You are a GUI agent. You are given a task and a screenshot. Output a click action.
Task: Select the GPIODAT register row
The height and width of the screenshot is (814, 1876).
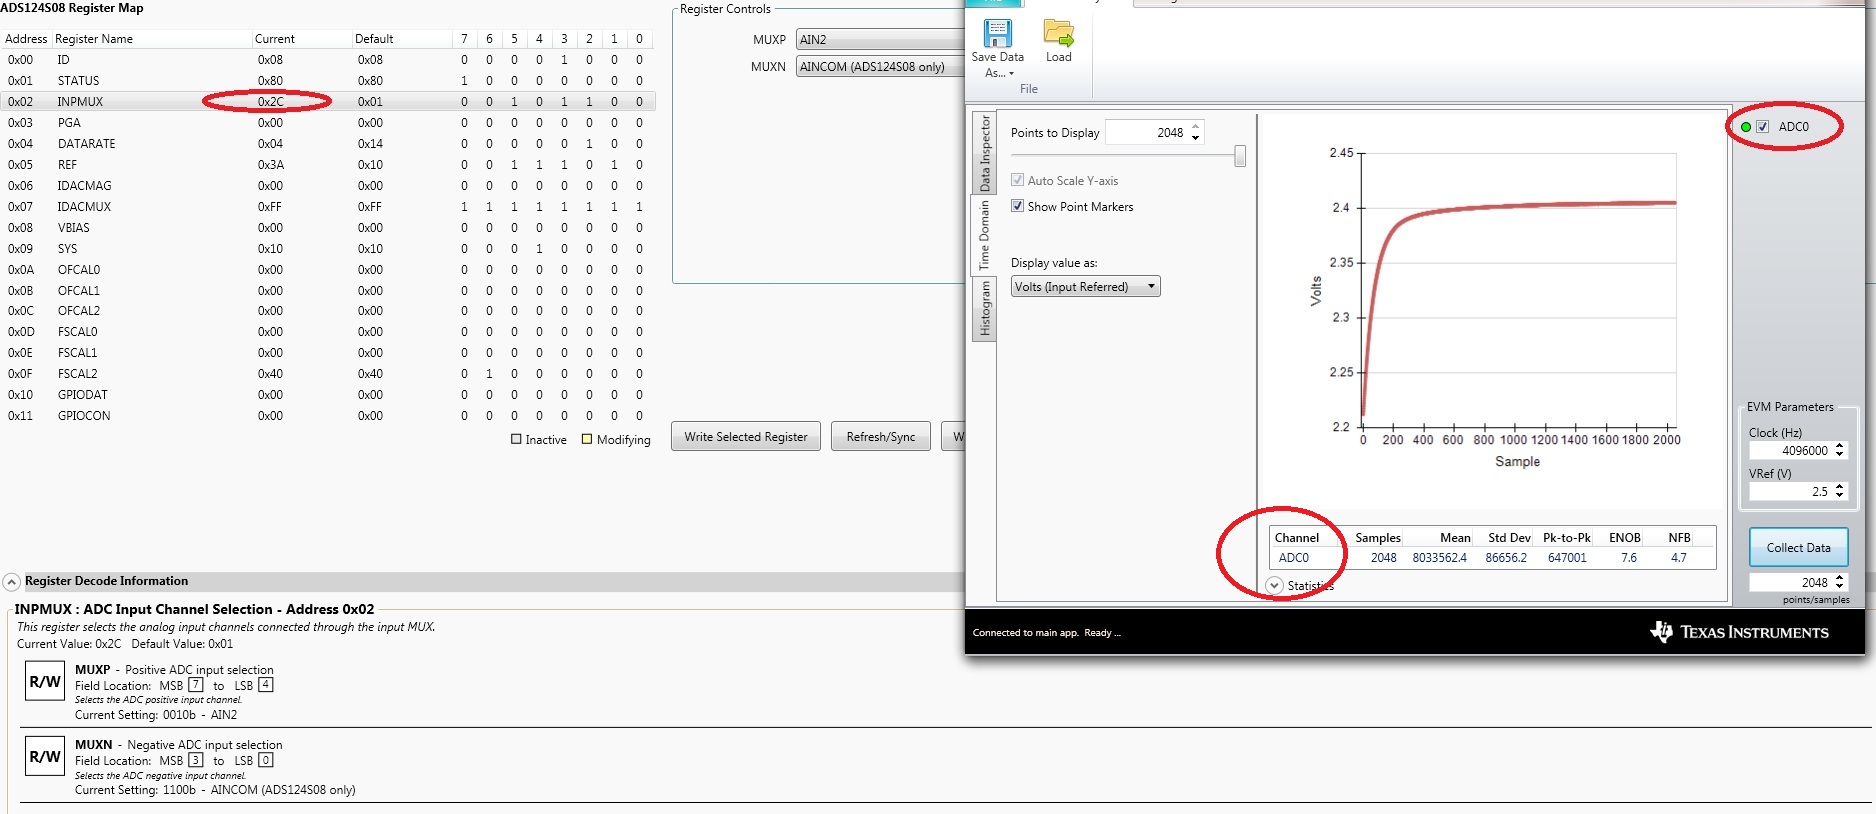[x=328, y=395]
